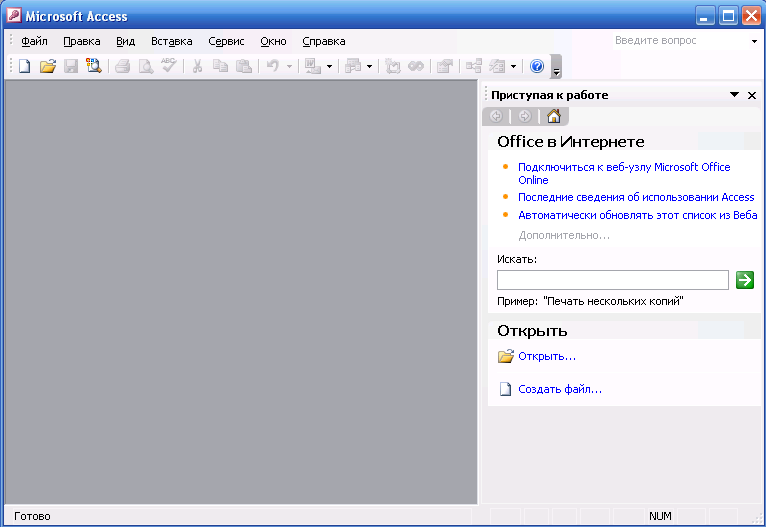
Task: Expand the Analyze dropdown arrow
Action: [369, 66]
